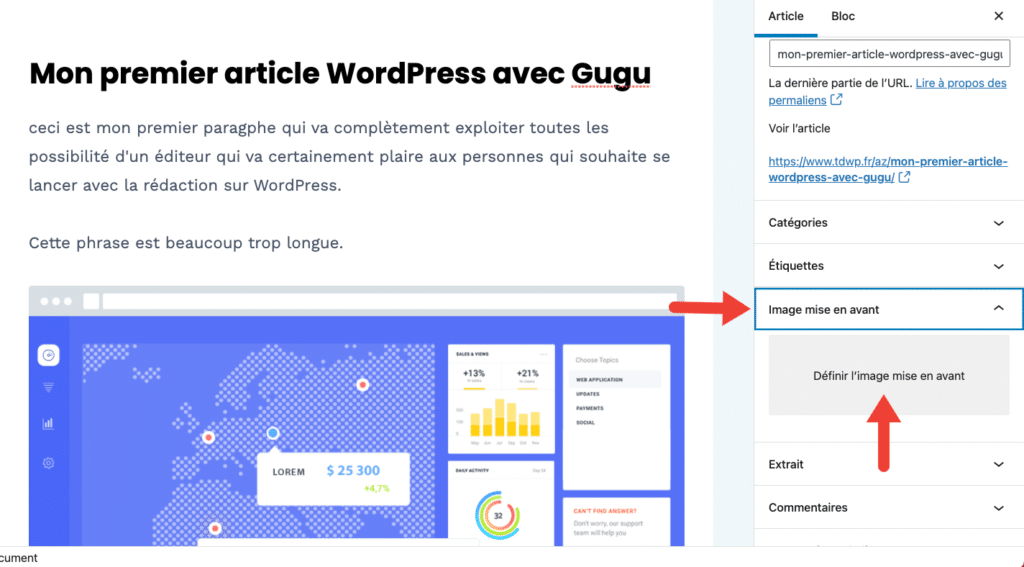Viewport: 1024px width, 567px height.
Task: Switch to the Article tab
Action: coord(786,16)
